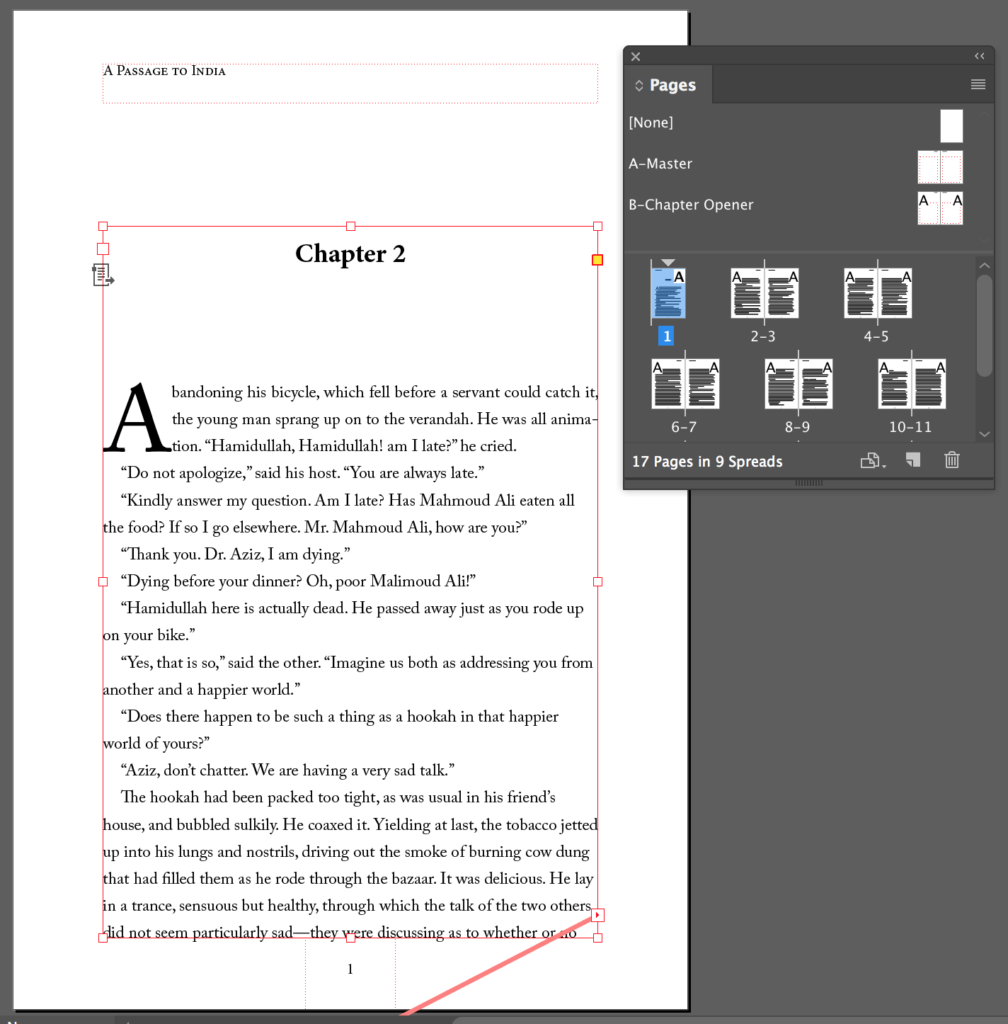Create a new page with the New Page icon
Screen dimensions: 1008x1024
tap(912, 459)
